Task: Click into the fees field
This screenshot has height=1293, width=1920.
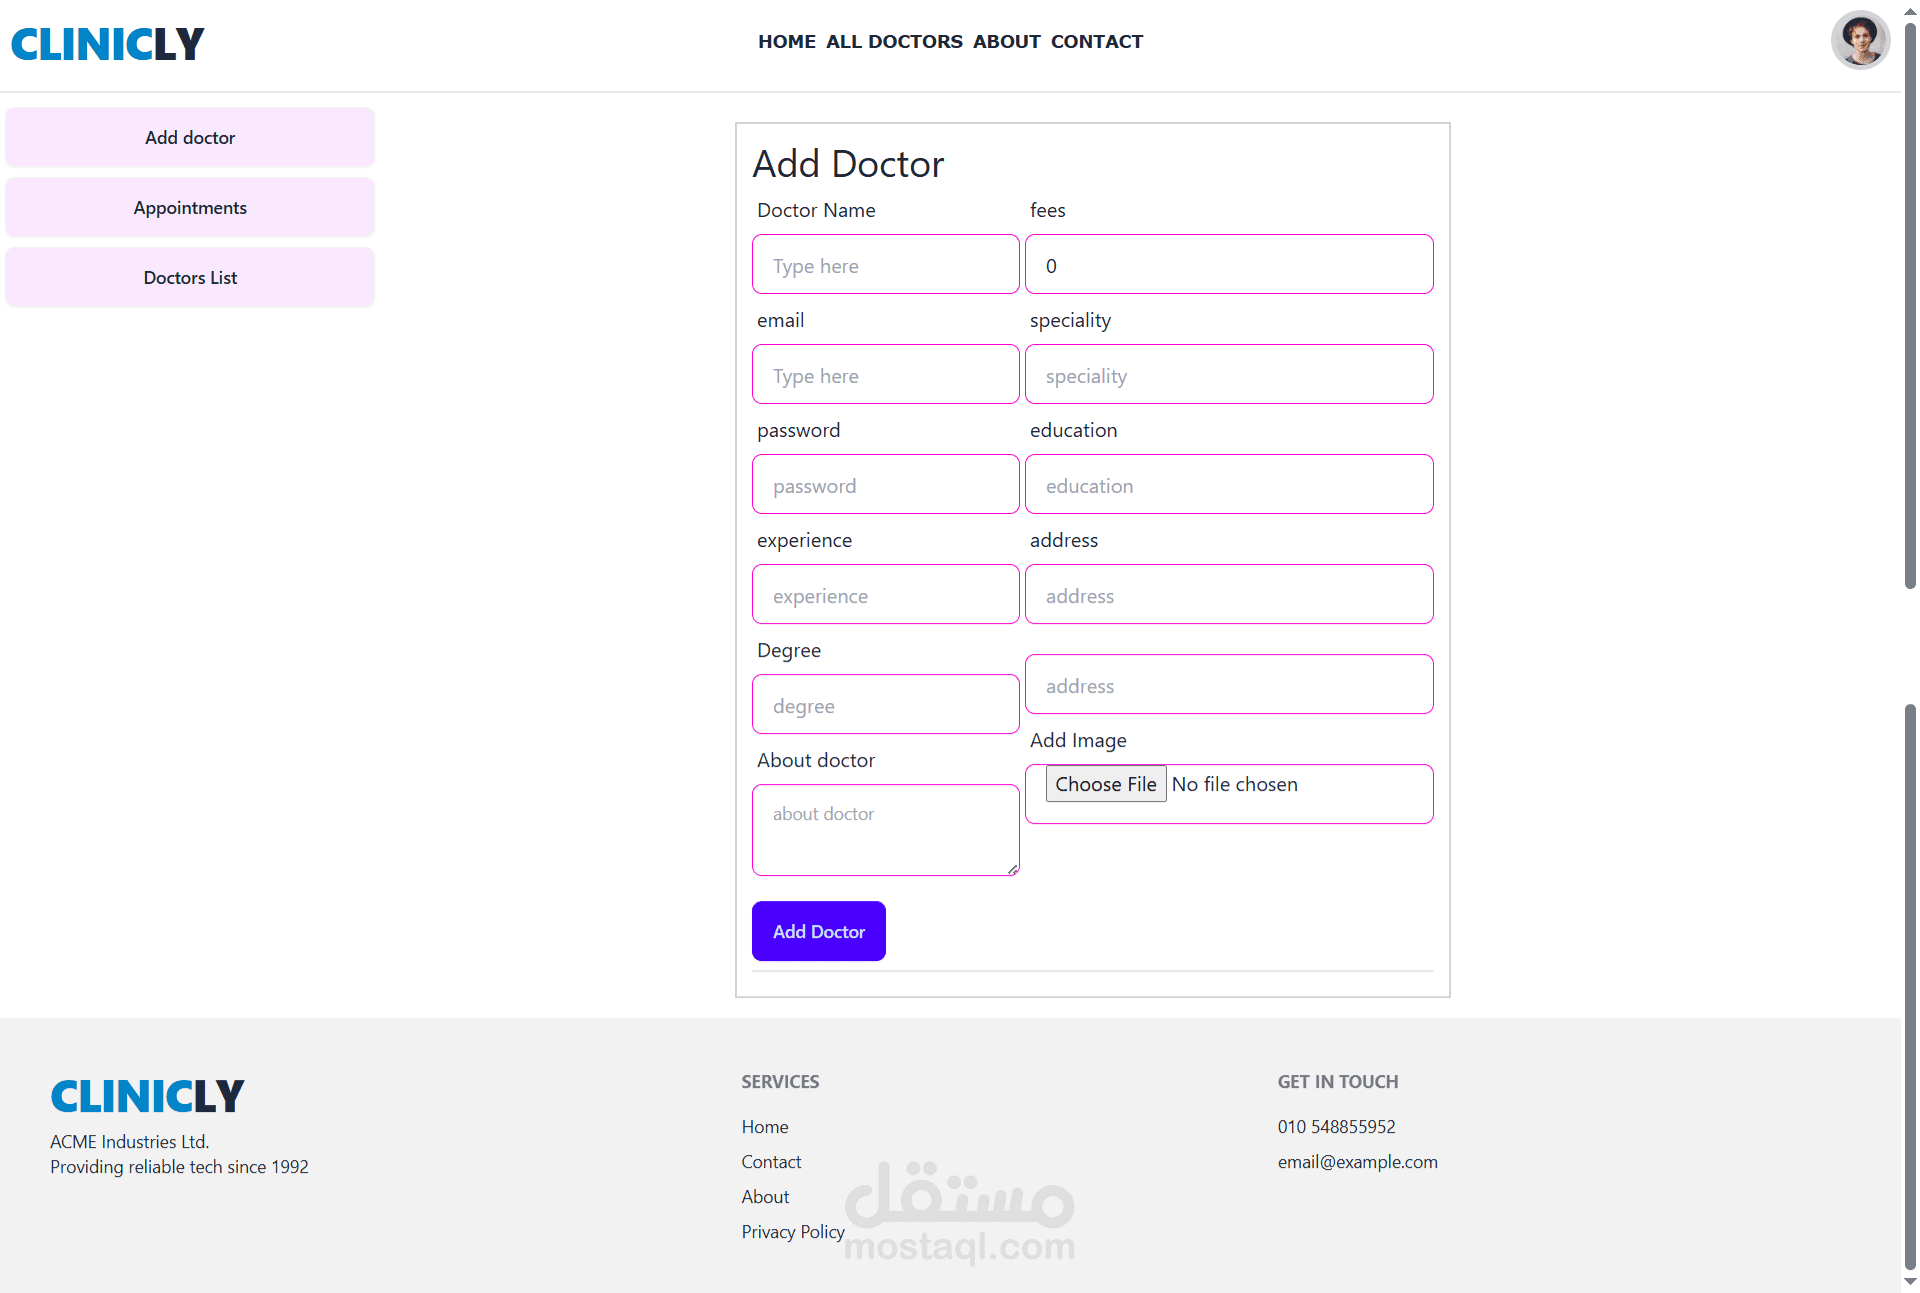Action: point(1228,265)
